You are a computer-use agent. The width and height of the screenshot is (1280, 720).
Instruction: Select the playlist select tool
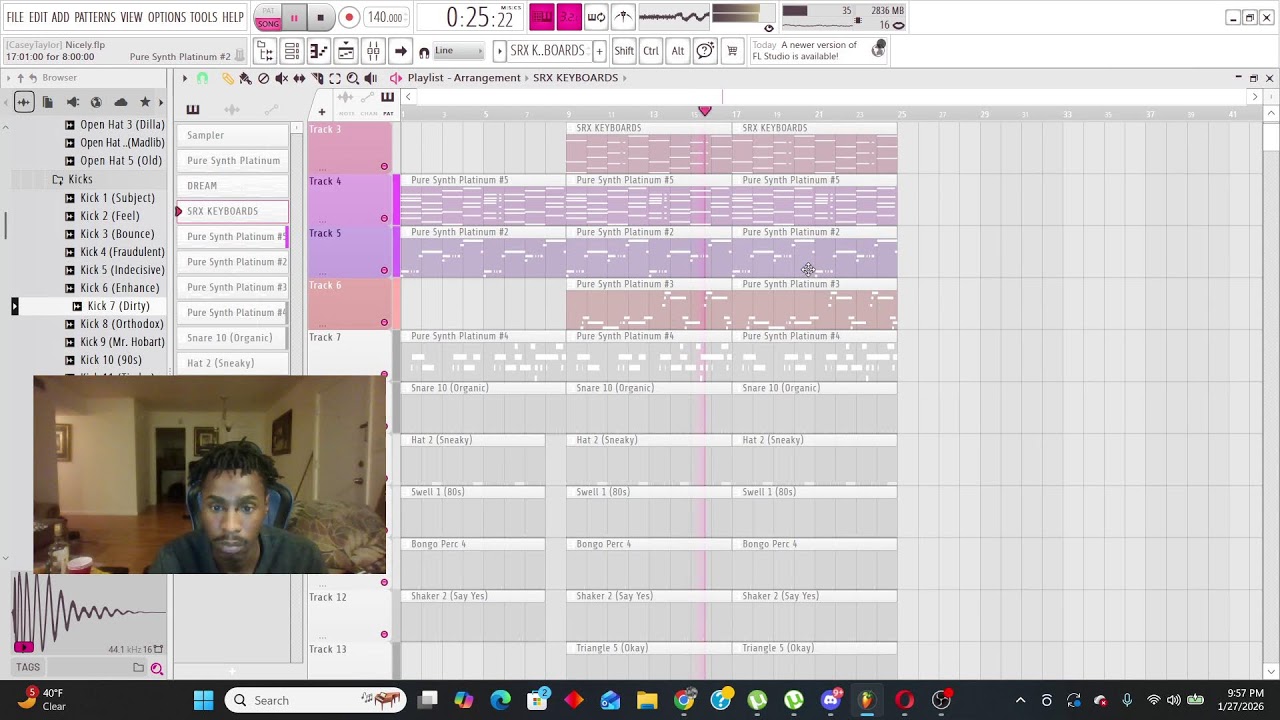click(335, 78)
